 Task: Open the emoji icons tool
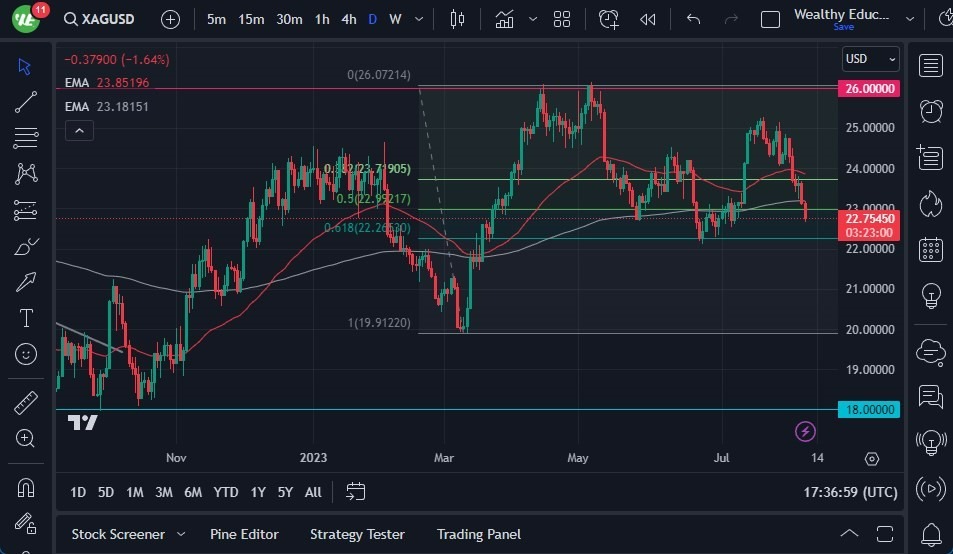(26, 353)
